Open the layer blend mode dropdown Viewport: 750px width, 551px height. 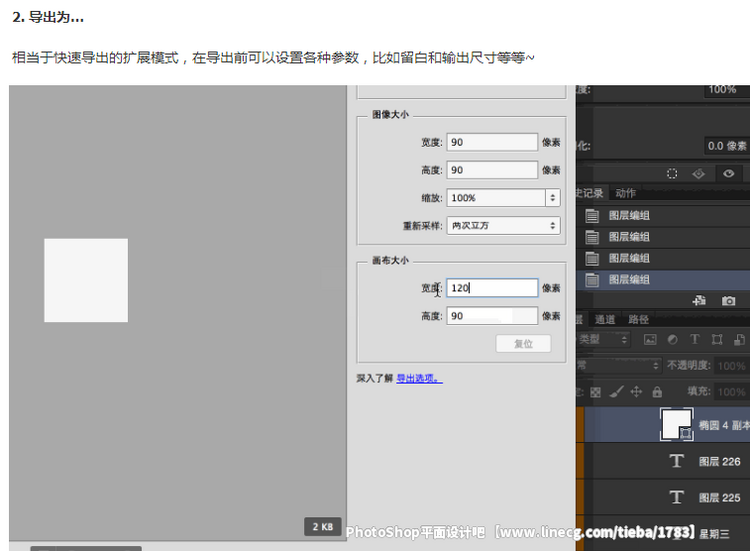[619, 365]
